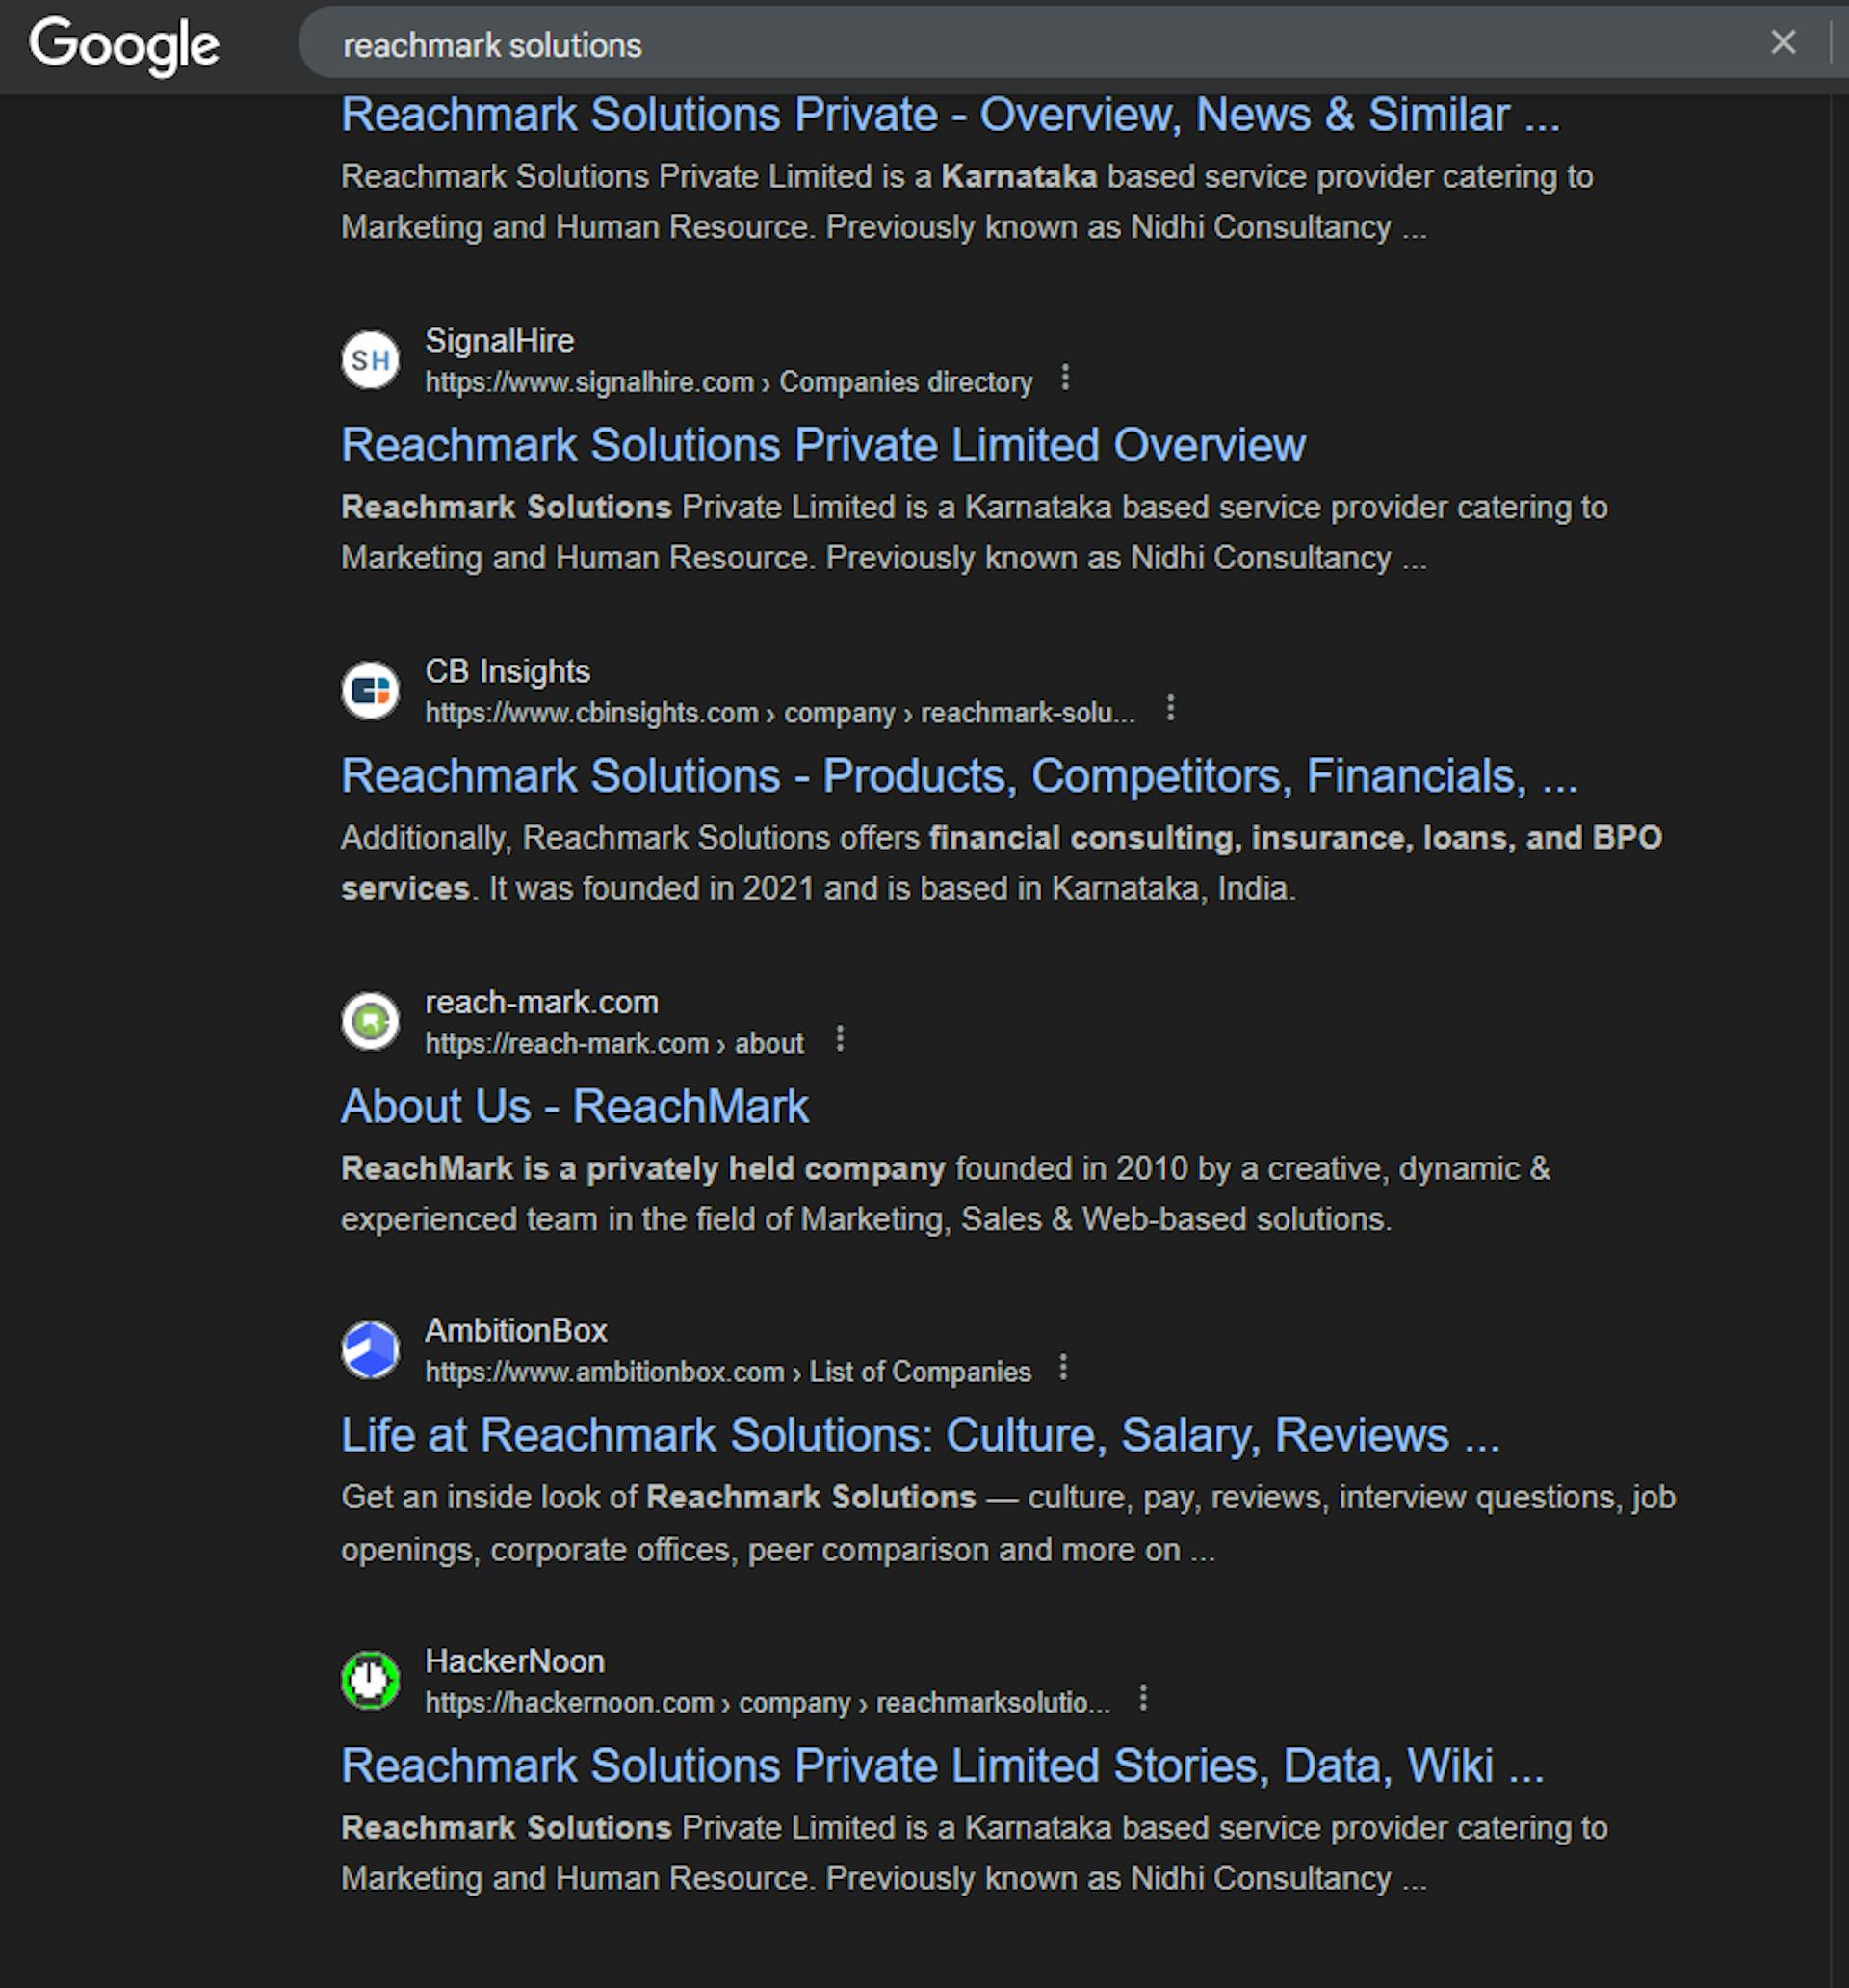Open the three-dot menu for SignalHire result
Image resolution: width=1849 pixels, height=1988 pixels.
point(1065,378)
